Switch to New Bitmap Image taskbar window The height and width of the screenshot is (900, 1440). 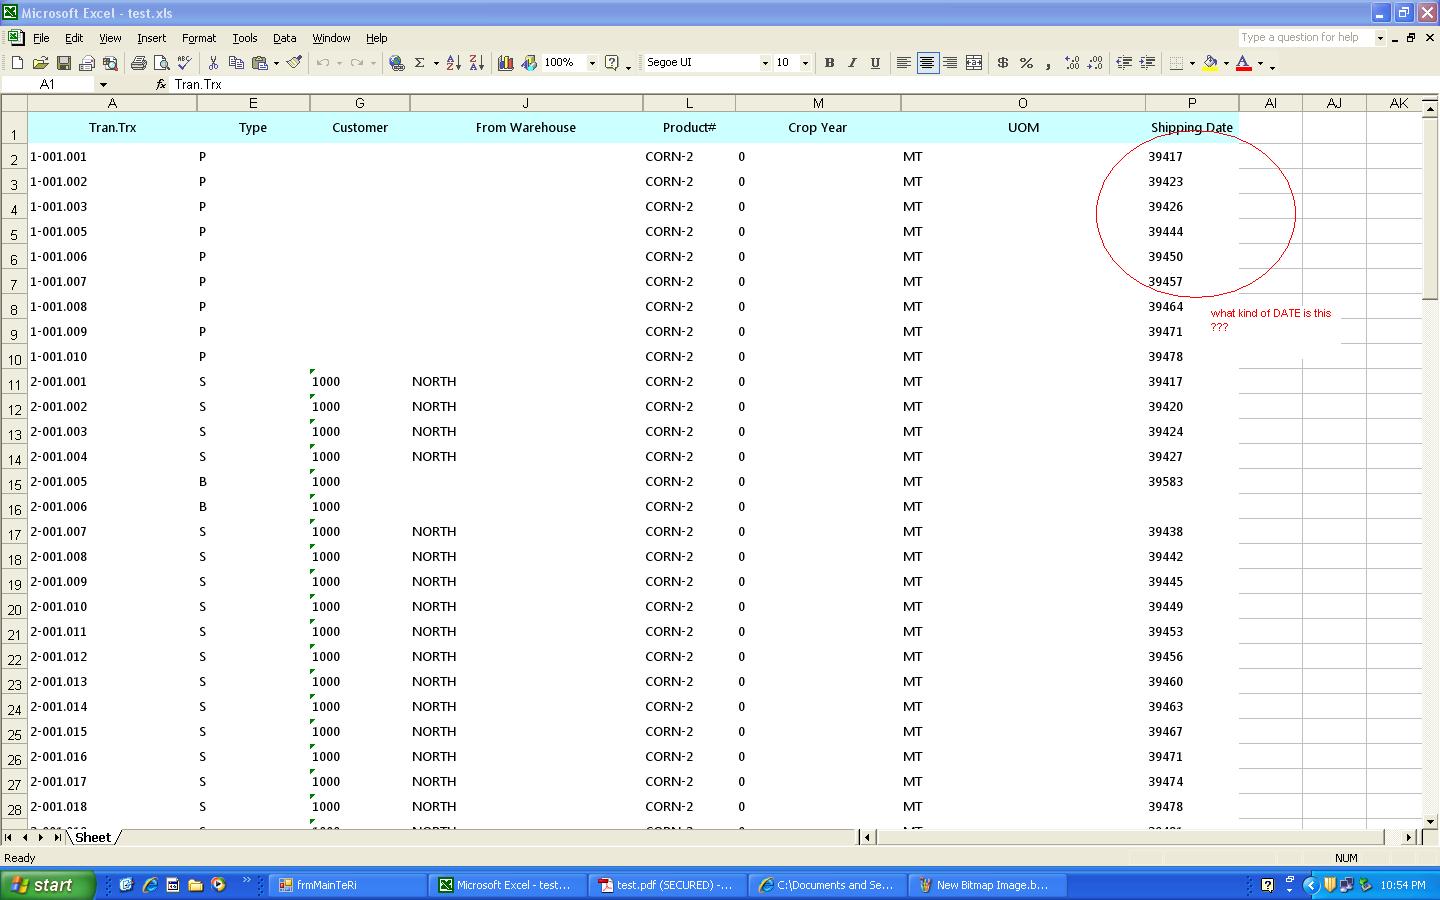[989, 885]
